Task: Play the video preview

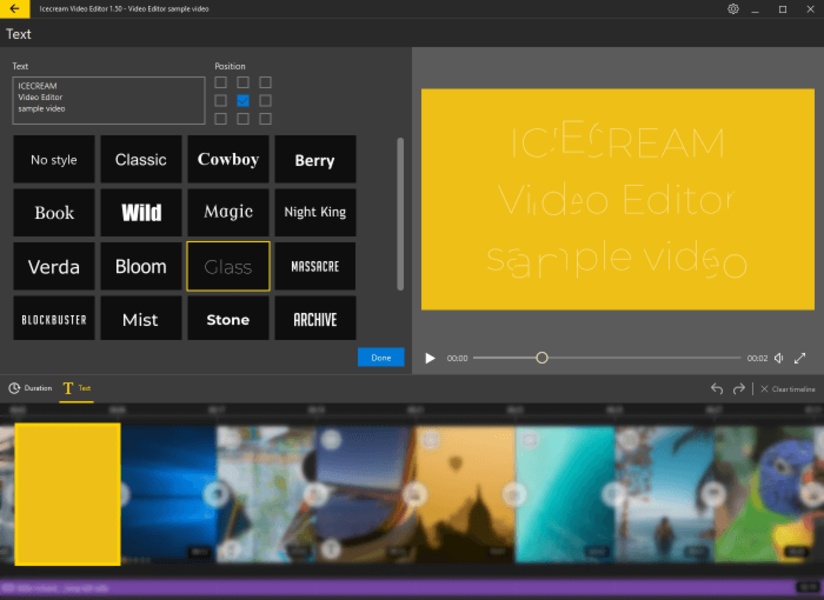Action: (x=430, y=358)
